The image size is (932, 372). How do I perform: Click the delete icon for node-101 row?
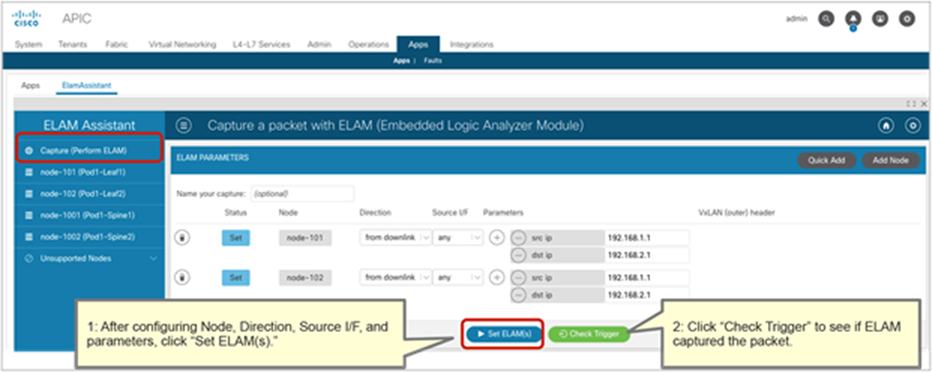tap(183, 238)
